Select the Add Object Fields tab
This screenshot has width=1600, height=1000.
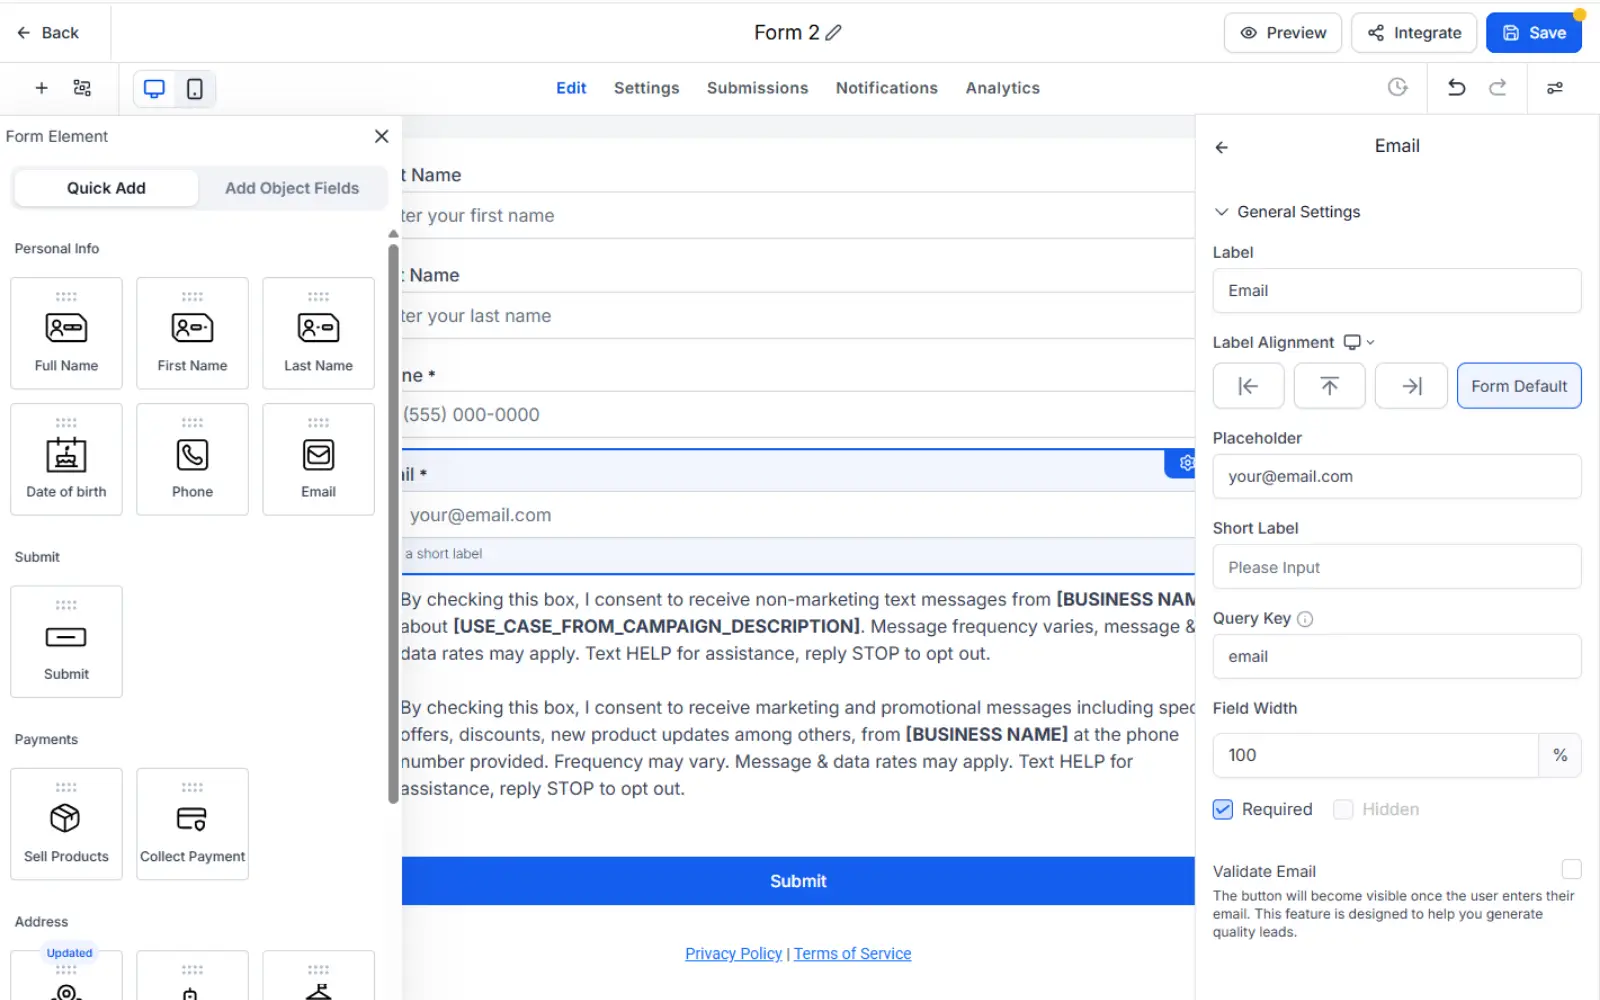292,188
